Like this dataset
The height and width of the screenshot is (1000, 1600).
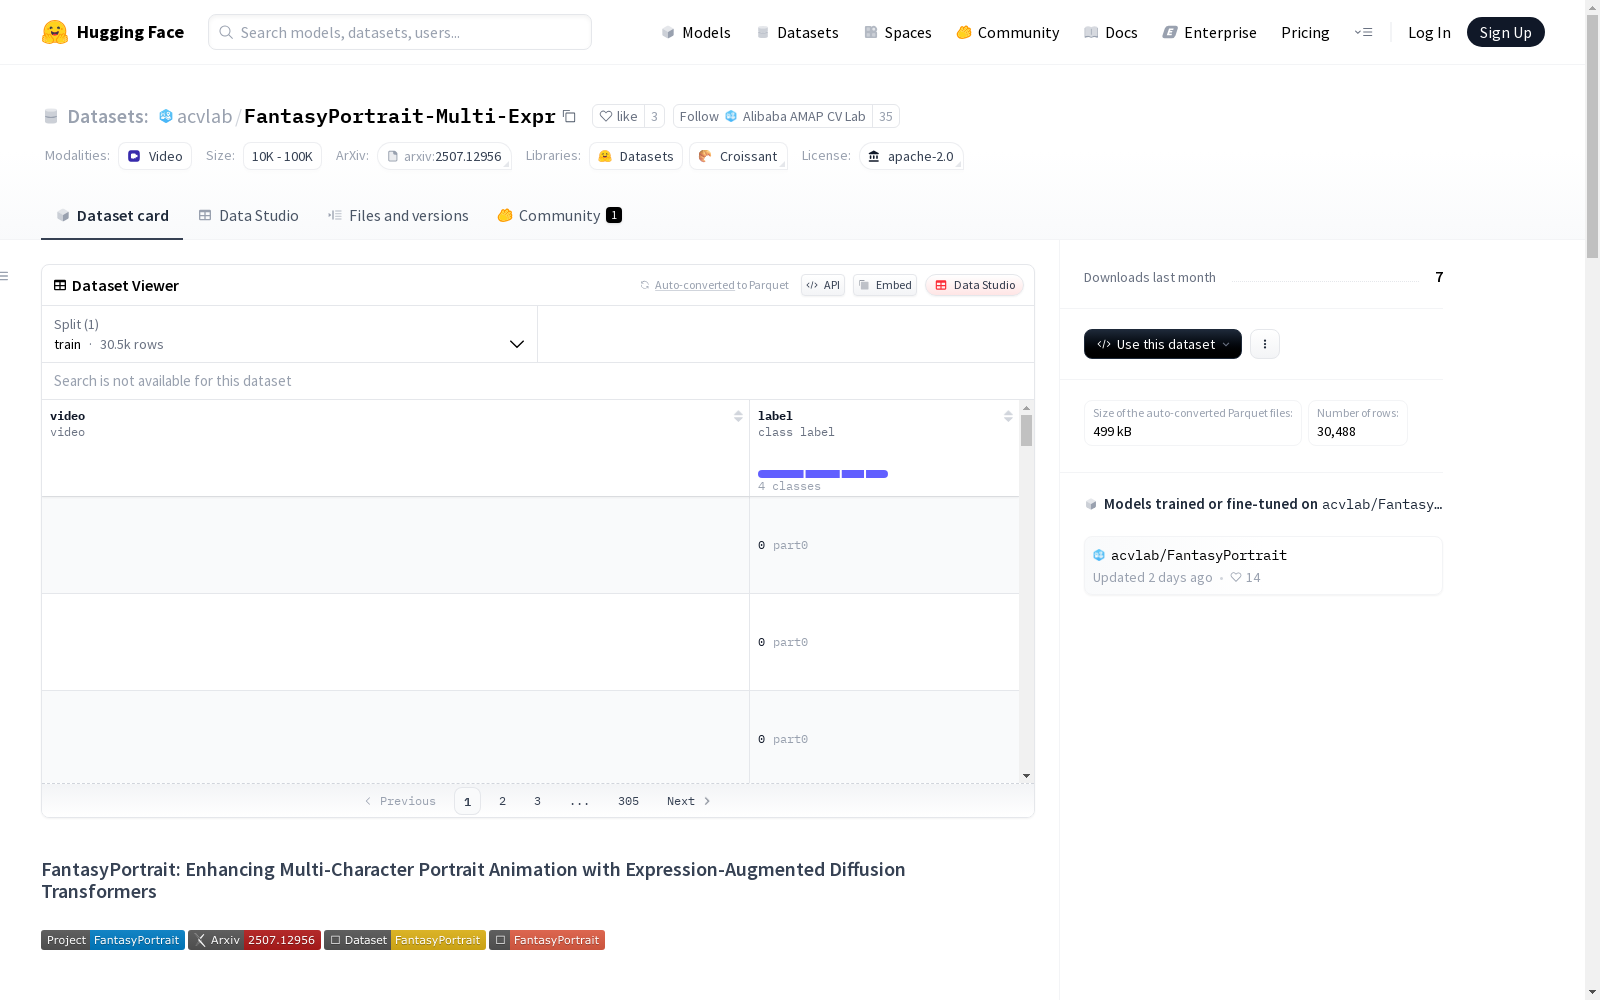618,116
